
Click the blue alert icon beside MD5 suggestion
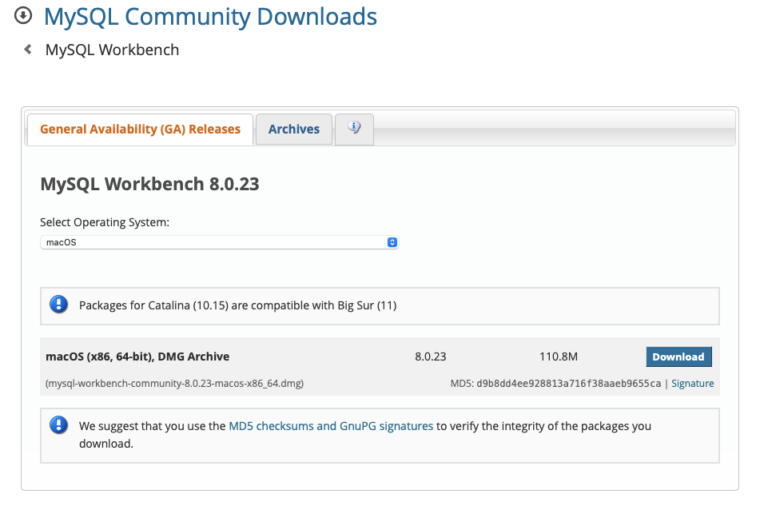[x=59, y=425]
